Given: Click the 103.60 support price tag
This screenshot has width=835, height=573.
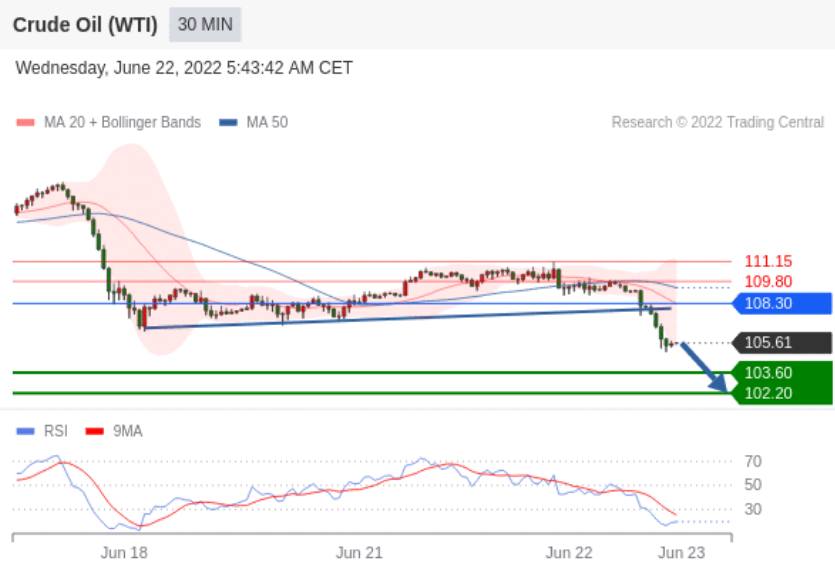Looking at the screenshot, I should coord(782,372).
